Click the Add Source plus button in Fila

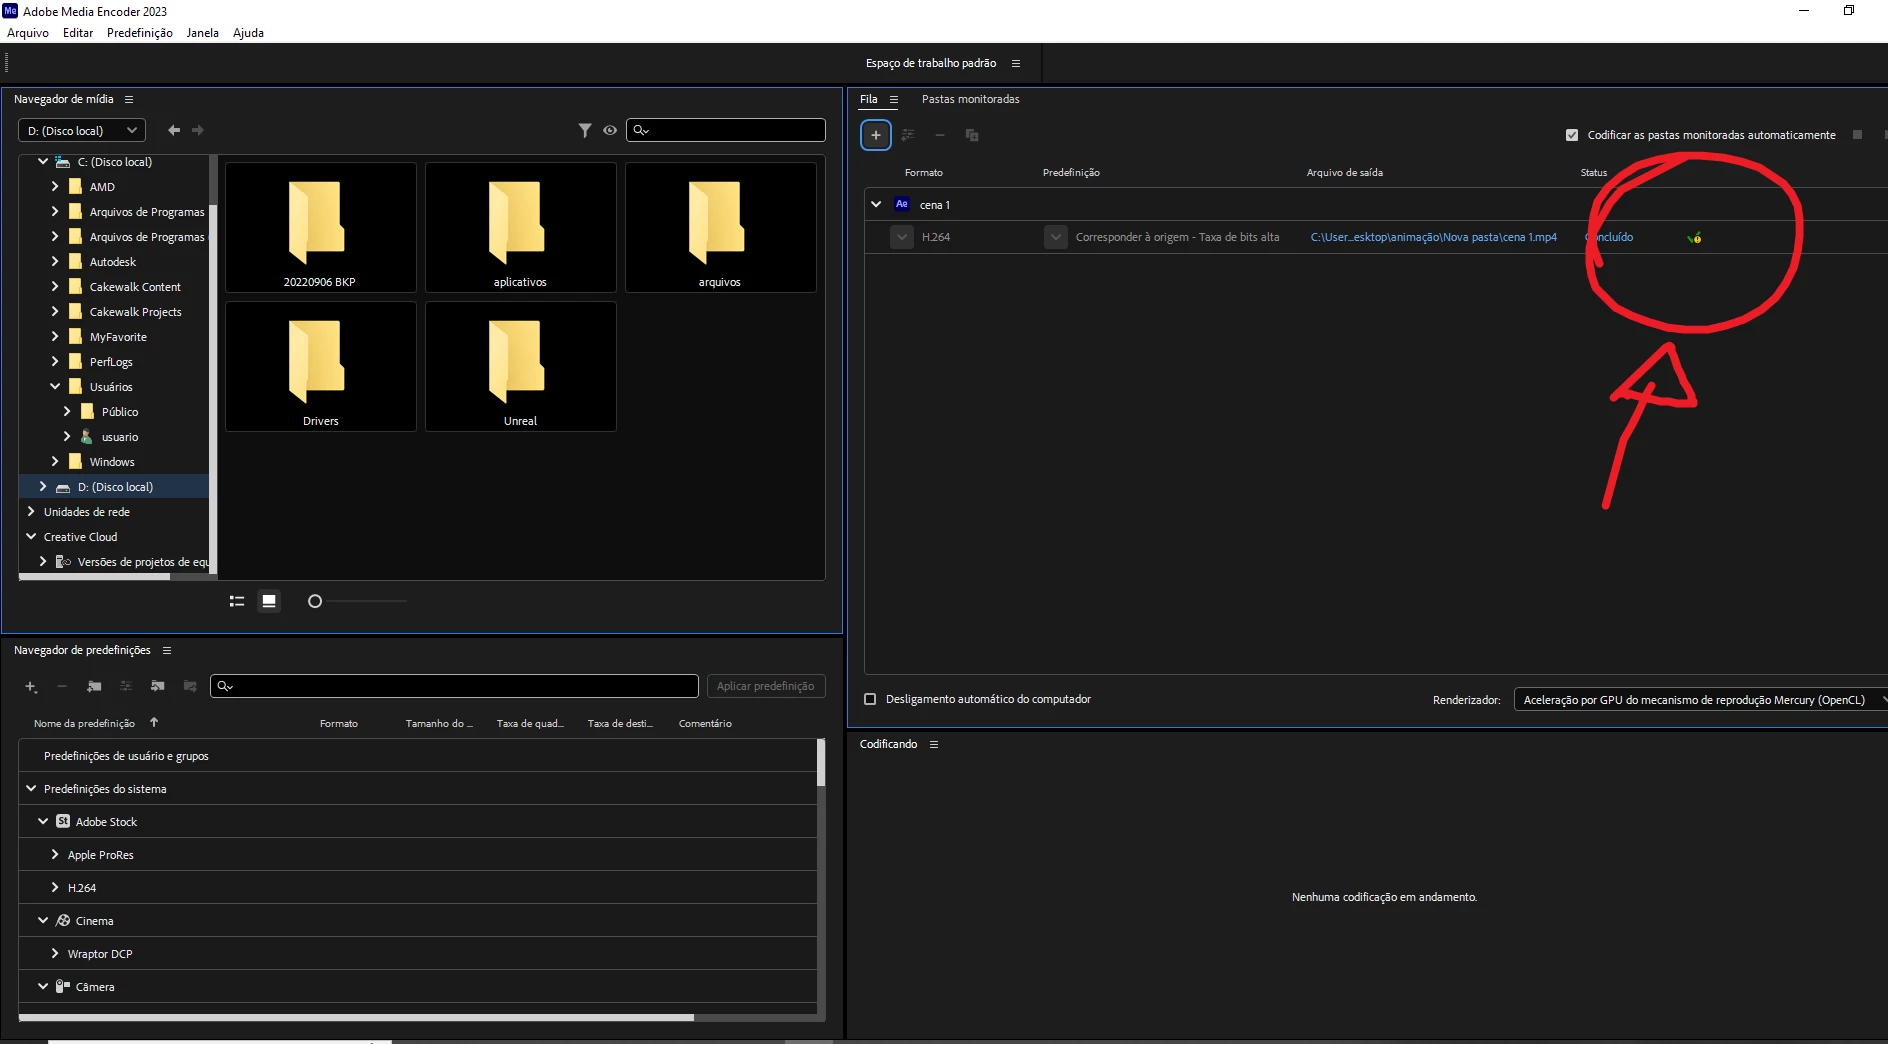click(x=875, y=135)
